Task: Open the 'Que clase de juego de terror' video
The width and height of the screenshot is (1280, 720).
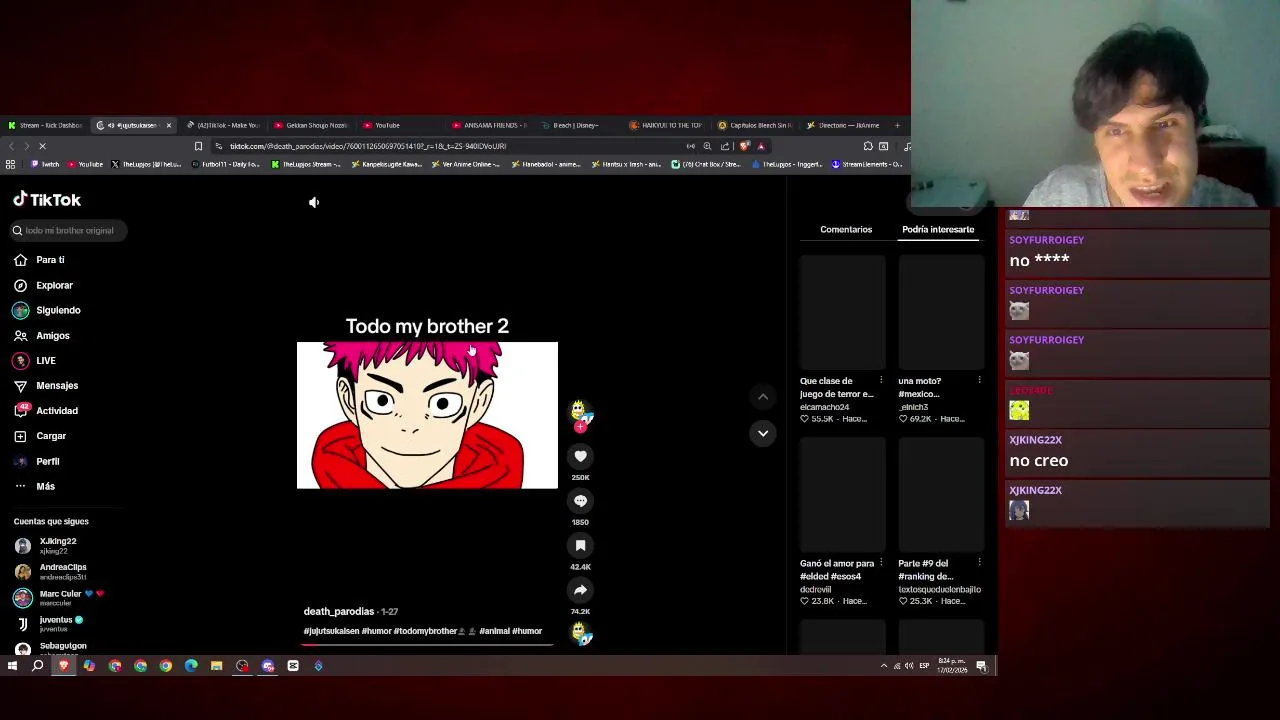Action: [x=842, y=312]
